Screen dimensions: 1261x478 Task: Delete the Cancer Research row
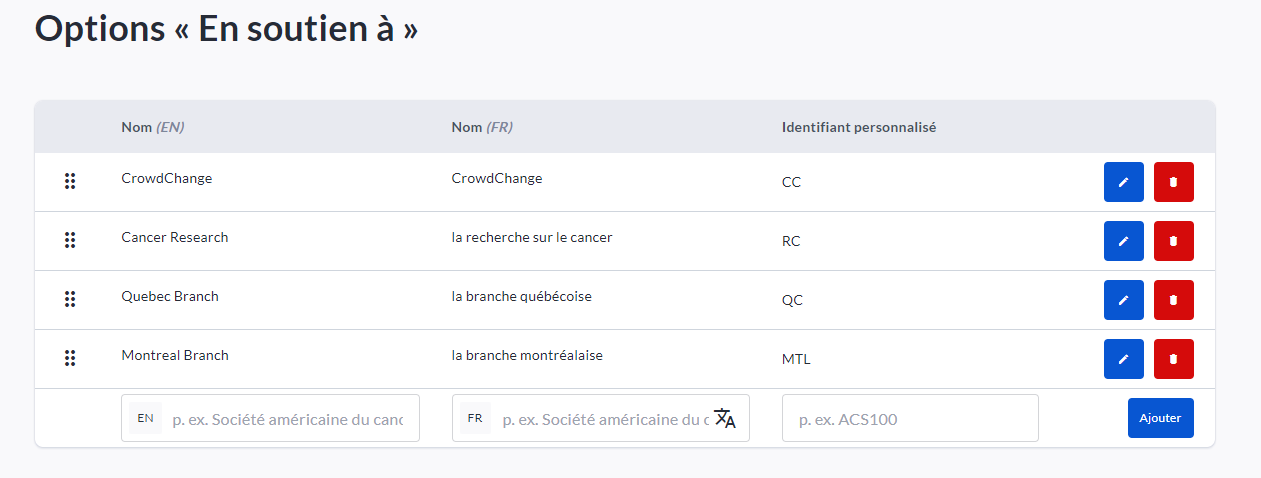click(1173, 241)
